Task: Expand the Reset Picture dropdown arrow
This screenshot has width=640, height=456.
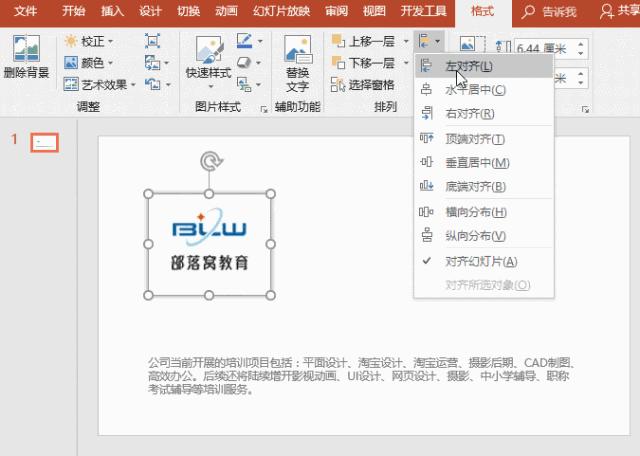Action: [x=168, y=85]
